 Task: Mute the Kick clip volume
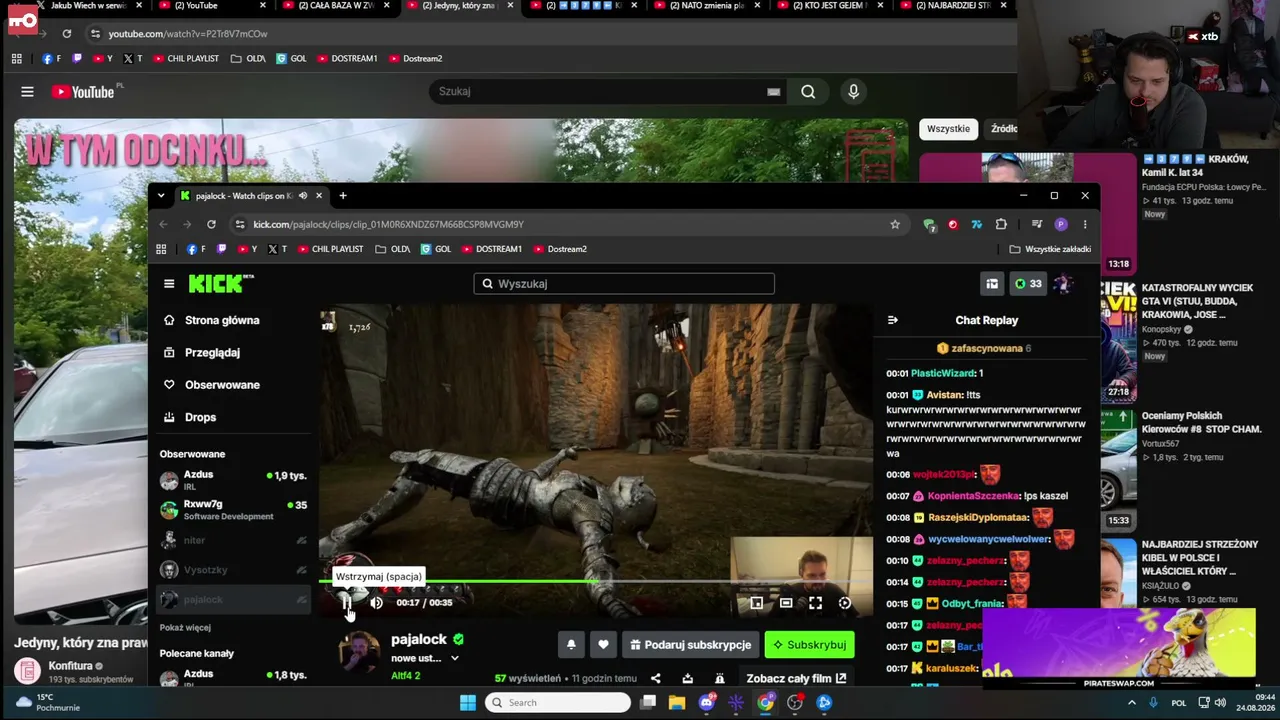pyautogui.click(x=376, y=602)
